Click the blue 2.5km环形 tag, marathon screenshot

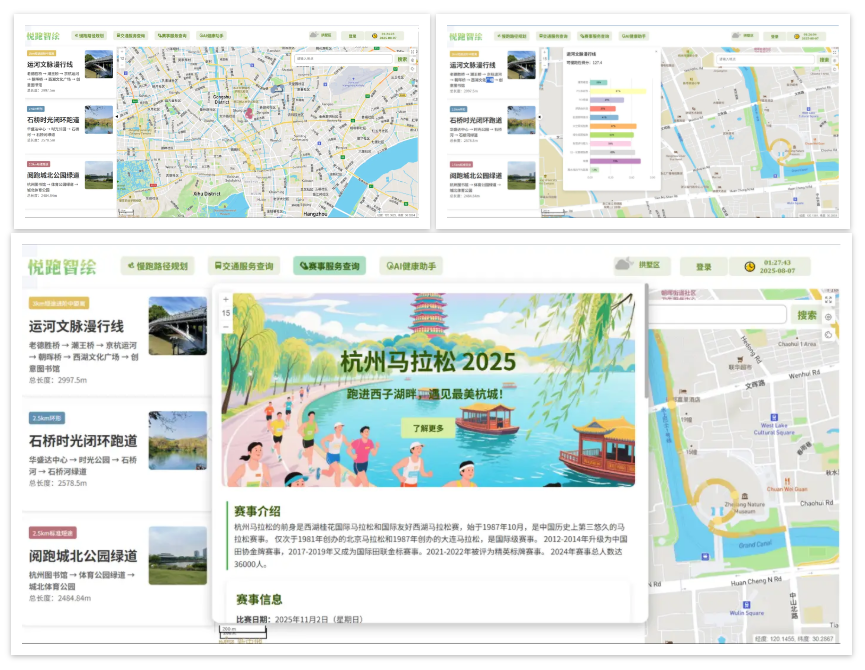[47, 418]
